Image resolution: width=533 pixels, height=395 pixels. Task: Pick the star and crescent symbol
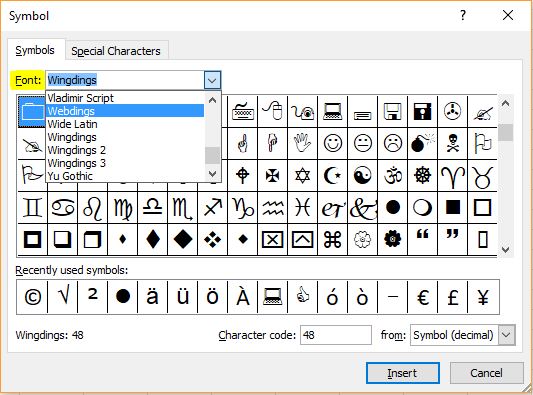332,175
